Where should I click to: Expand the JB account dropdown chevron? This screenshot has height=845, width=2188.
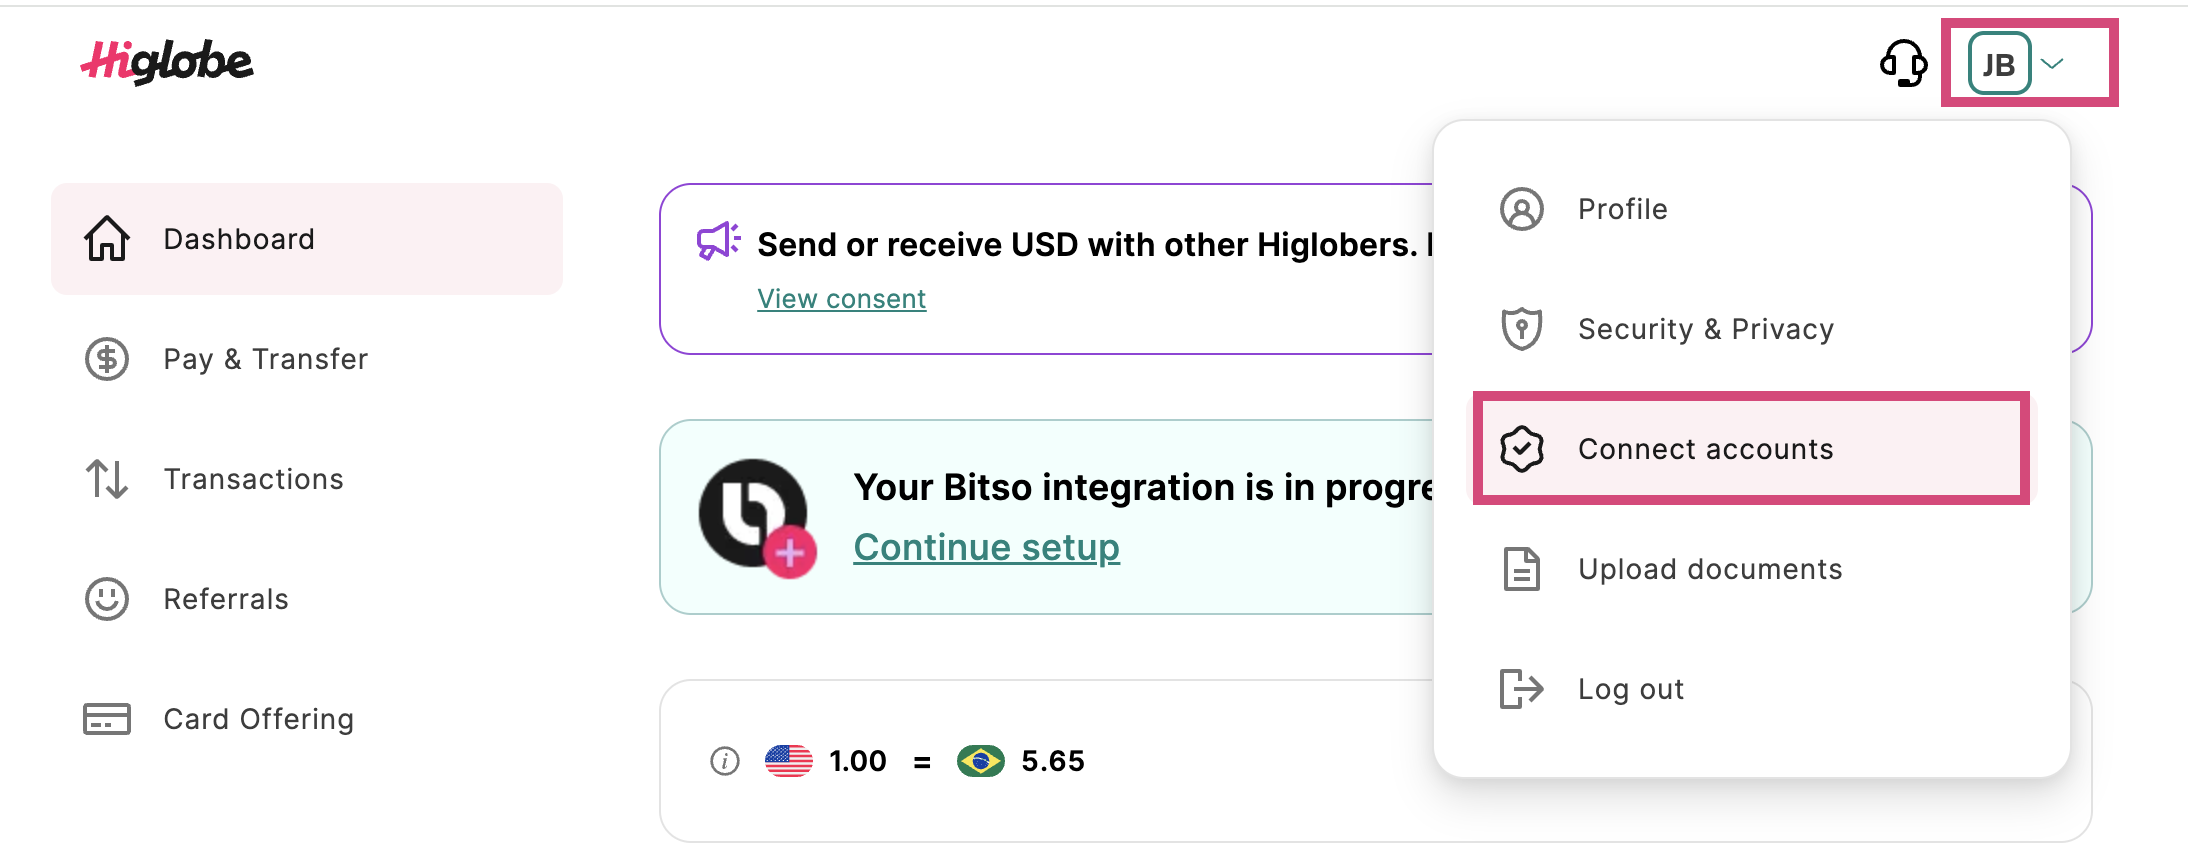coord(2054,63)
